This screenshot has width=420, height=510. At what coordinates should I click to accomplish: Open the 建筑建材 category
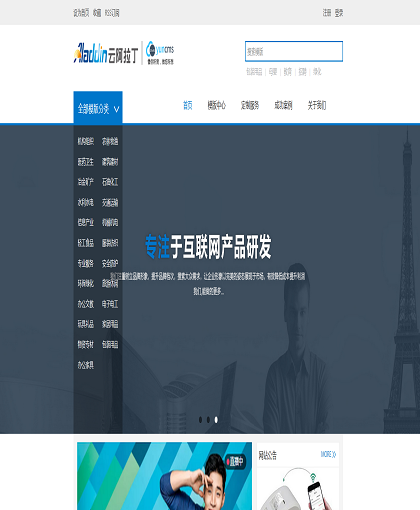pos(110,162)
